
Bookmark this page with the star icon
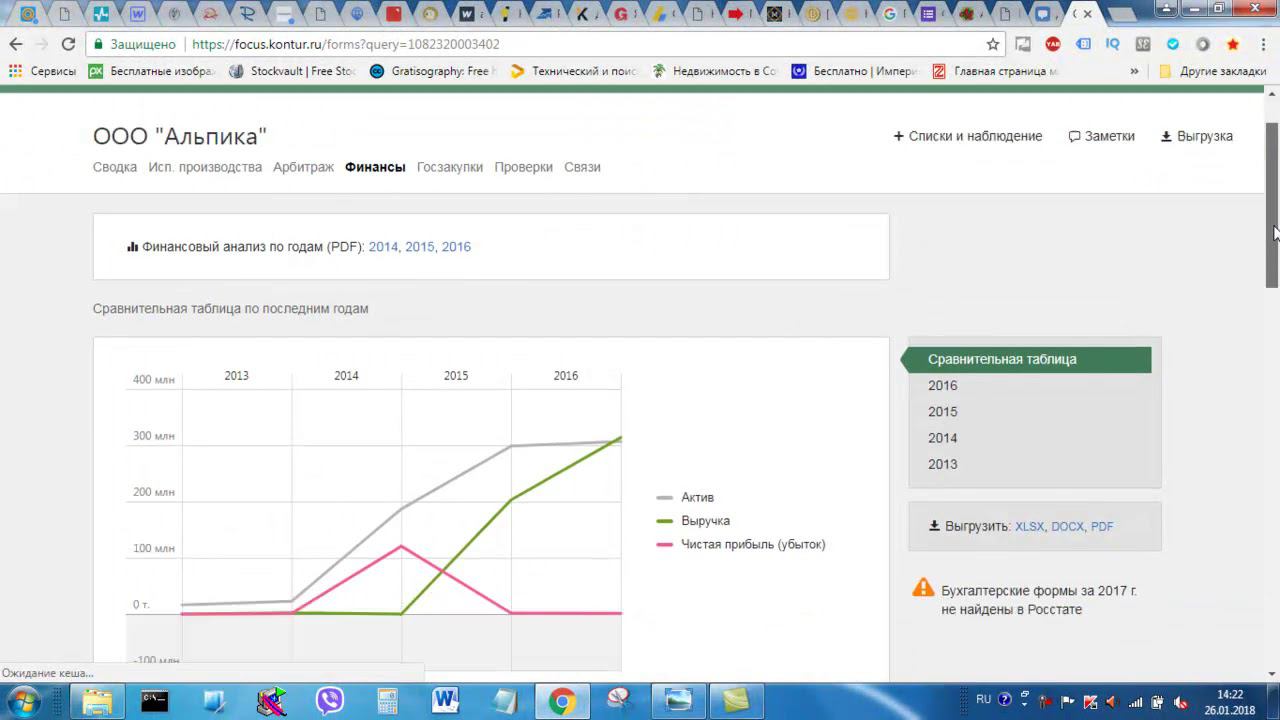[x=993, y=44]
